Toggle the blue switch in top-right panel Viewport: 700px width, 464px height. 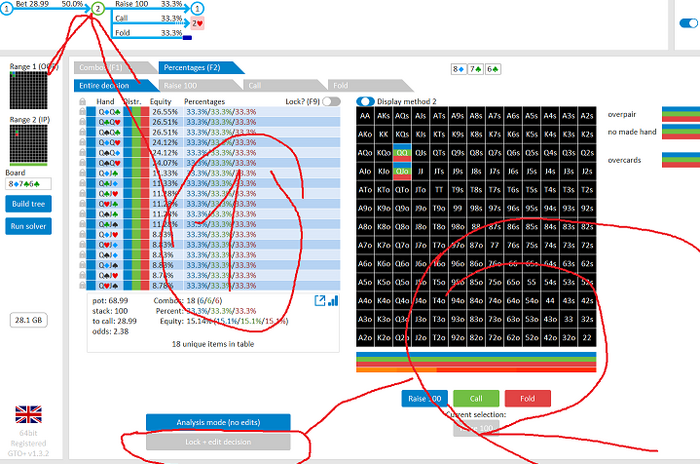point(689,23)
